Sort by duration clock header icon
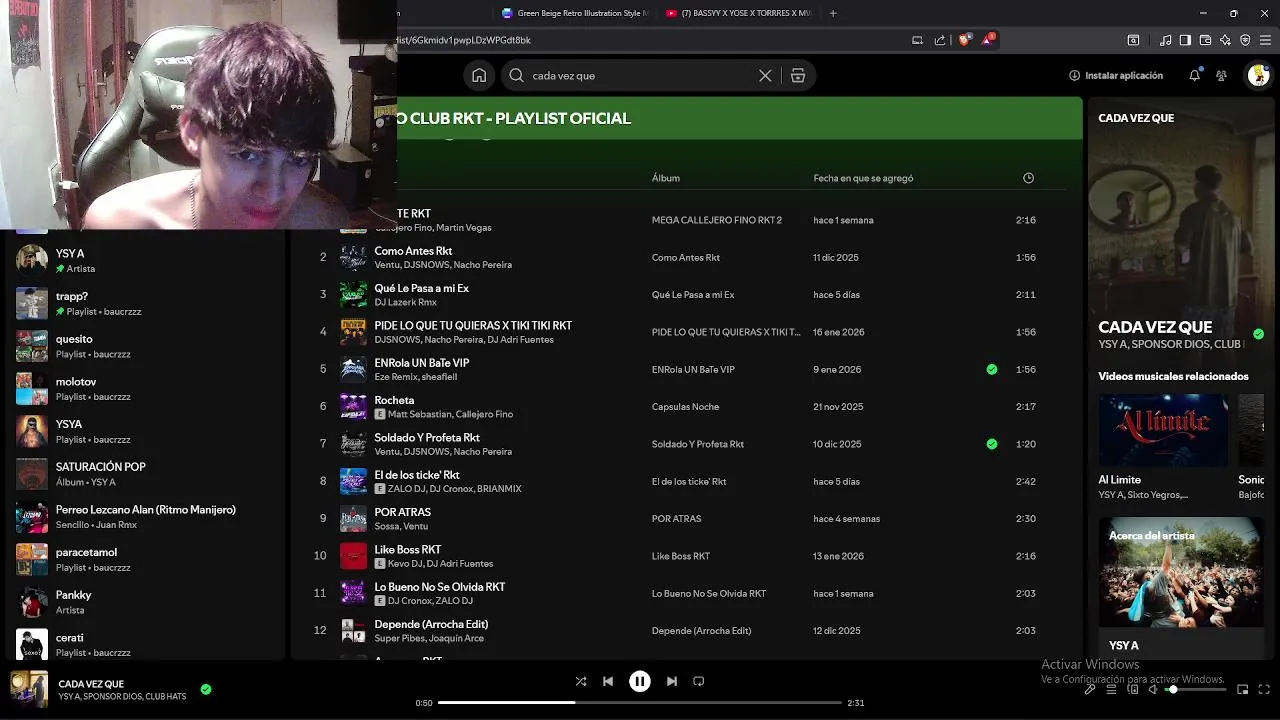The width and height of the screenshot is (1280, 720). coord(1028,178)
